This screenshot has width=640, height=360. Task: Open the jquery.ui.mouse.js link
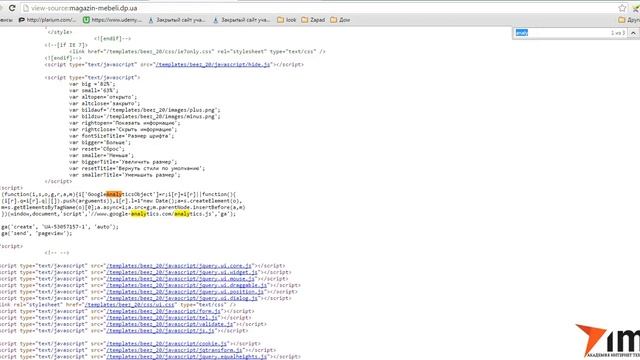pyautogui.click(x=180, y=279)
